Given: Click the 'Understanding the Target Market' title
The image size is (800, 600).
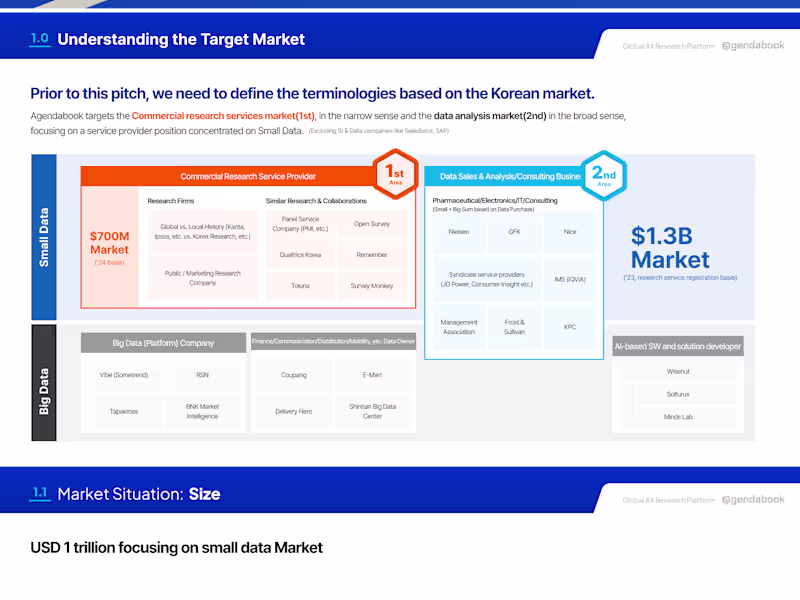Looking at the screenshot, I should click(x=181, y=39).
